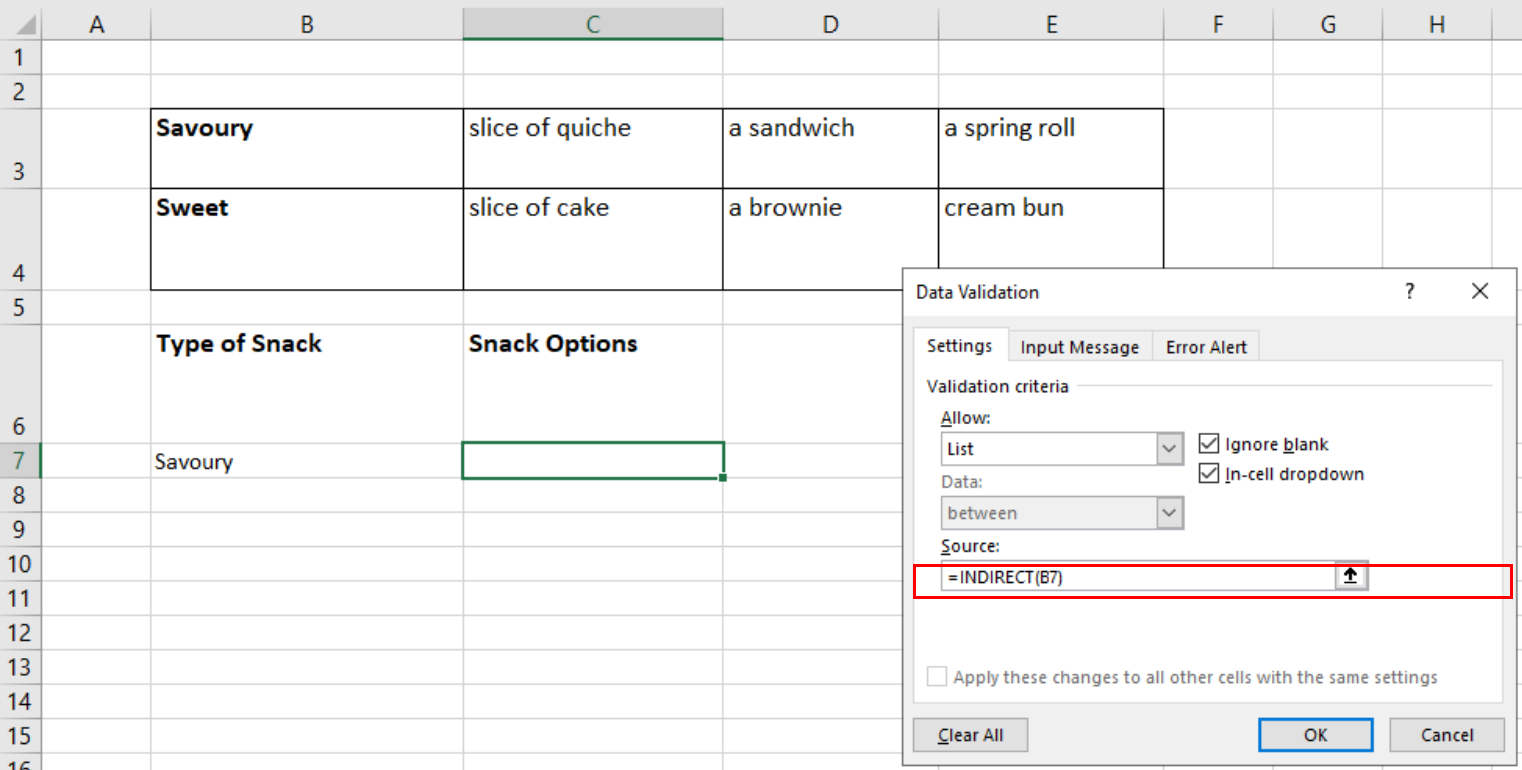Click the Clear All button
The width and height of the screenshot is (1522, 770).
(x=970, y=735)
